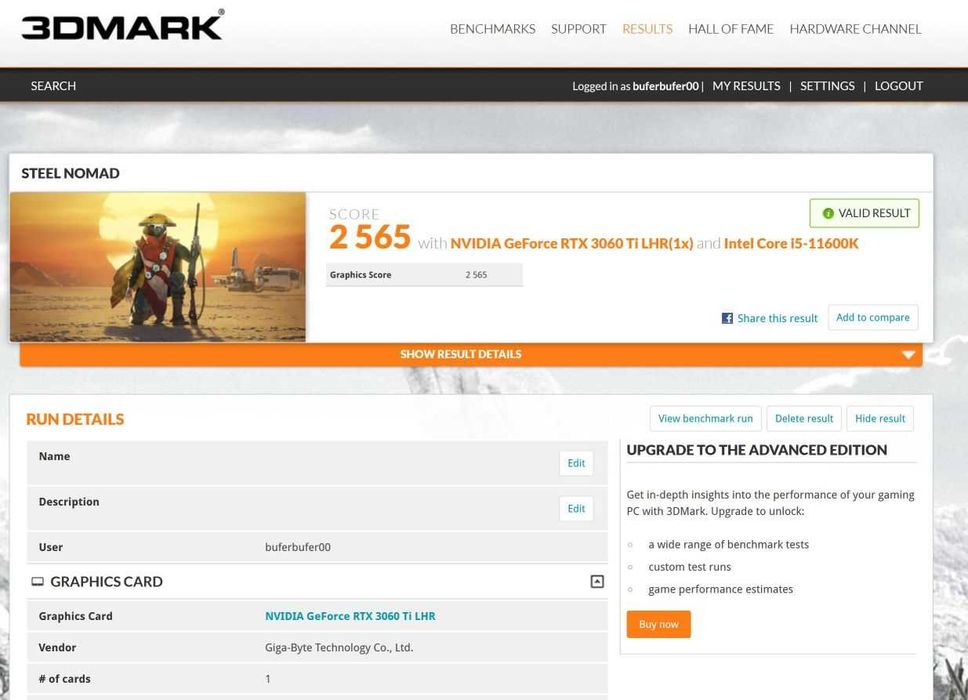Open the Search link in dark bar
This screenshot has height=700, width=968.
pos(53,86)
